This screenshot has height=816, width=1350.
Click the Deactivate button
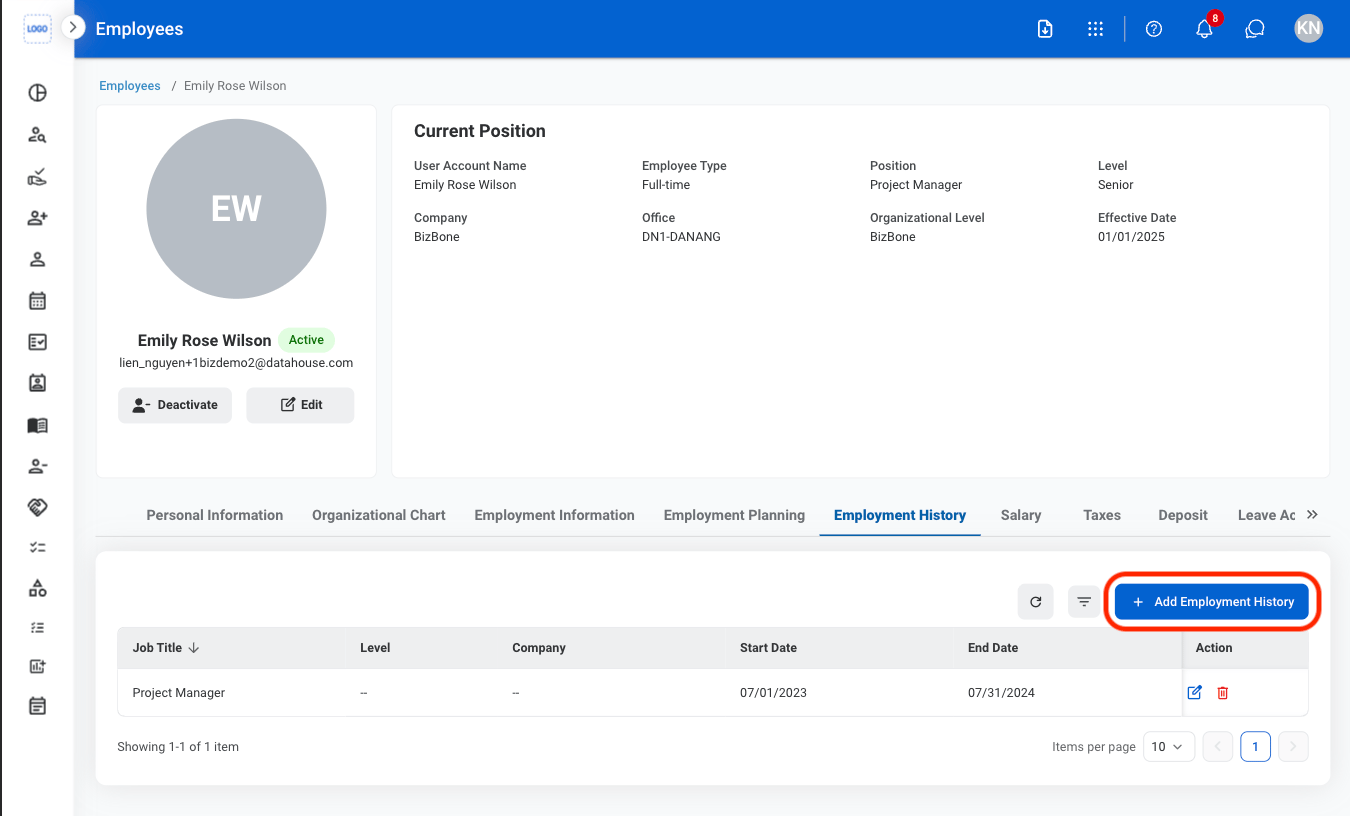click(175, 405)
